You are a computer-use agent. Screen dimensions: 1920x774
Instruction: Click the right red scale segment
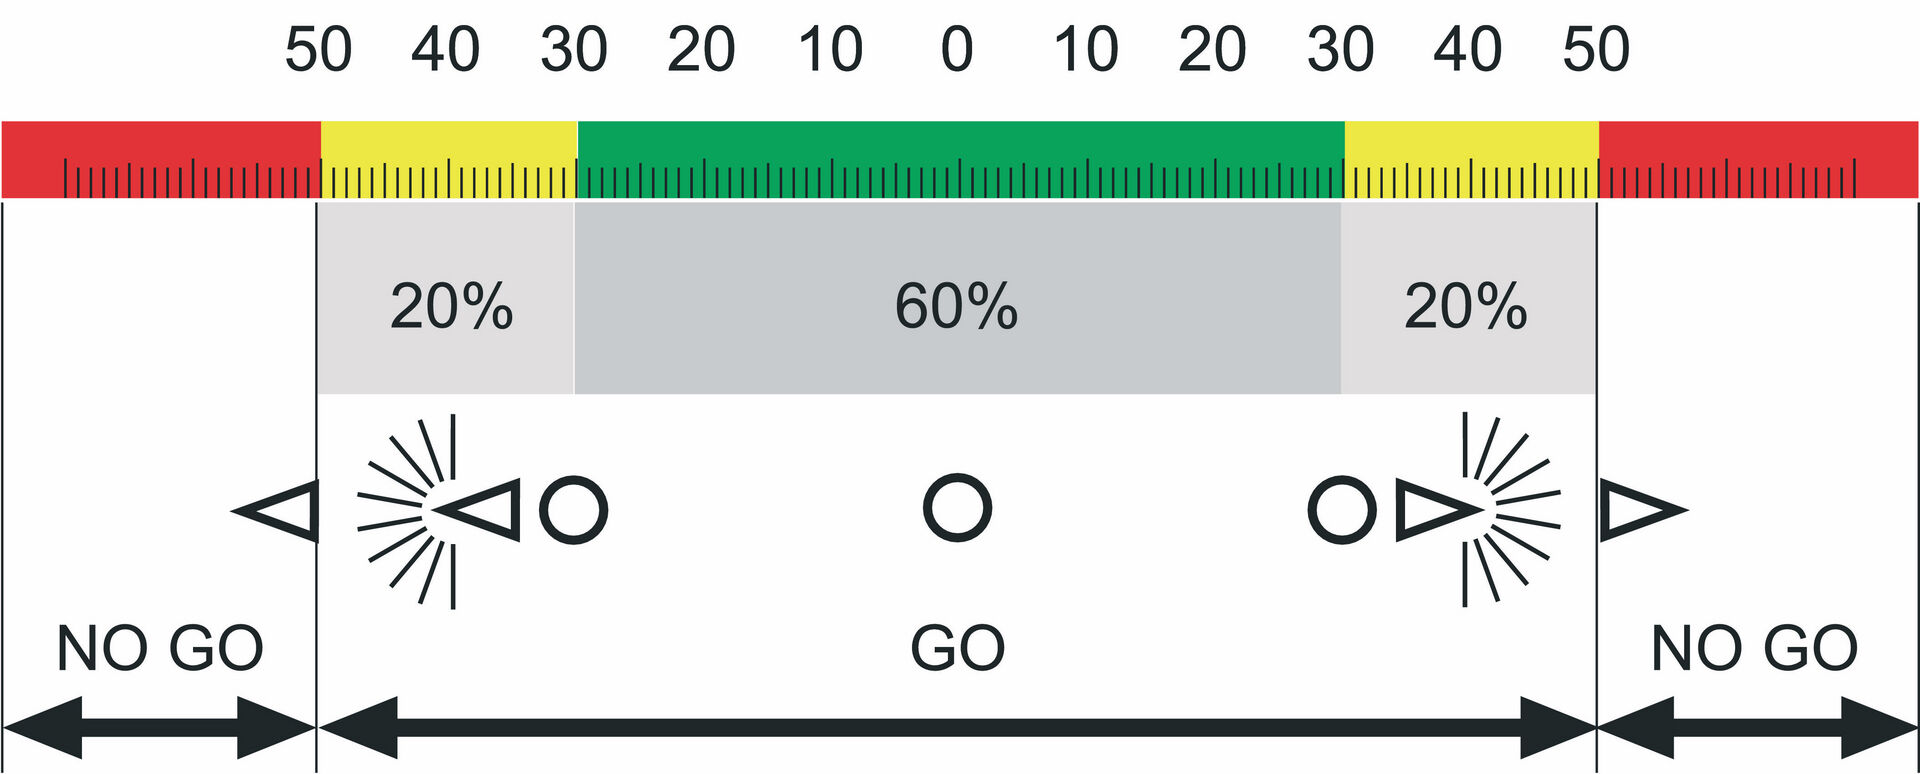[x=1758, y=160]
